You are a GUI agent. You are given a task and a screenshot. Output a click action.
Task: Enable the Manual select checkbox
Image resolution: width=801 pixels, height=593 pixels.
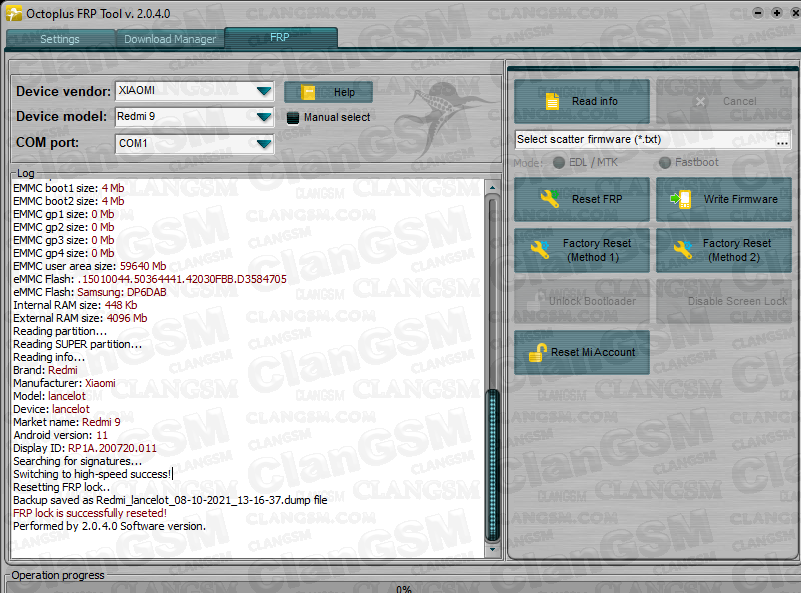click(x=293, y=117)
